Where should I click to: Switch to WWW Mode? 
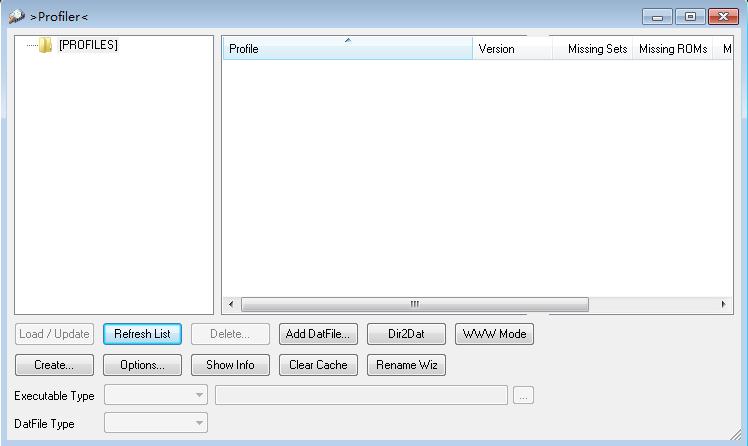click(x=494, y=334)
